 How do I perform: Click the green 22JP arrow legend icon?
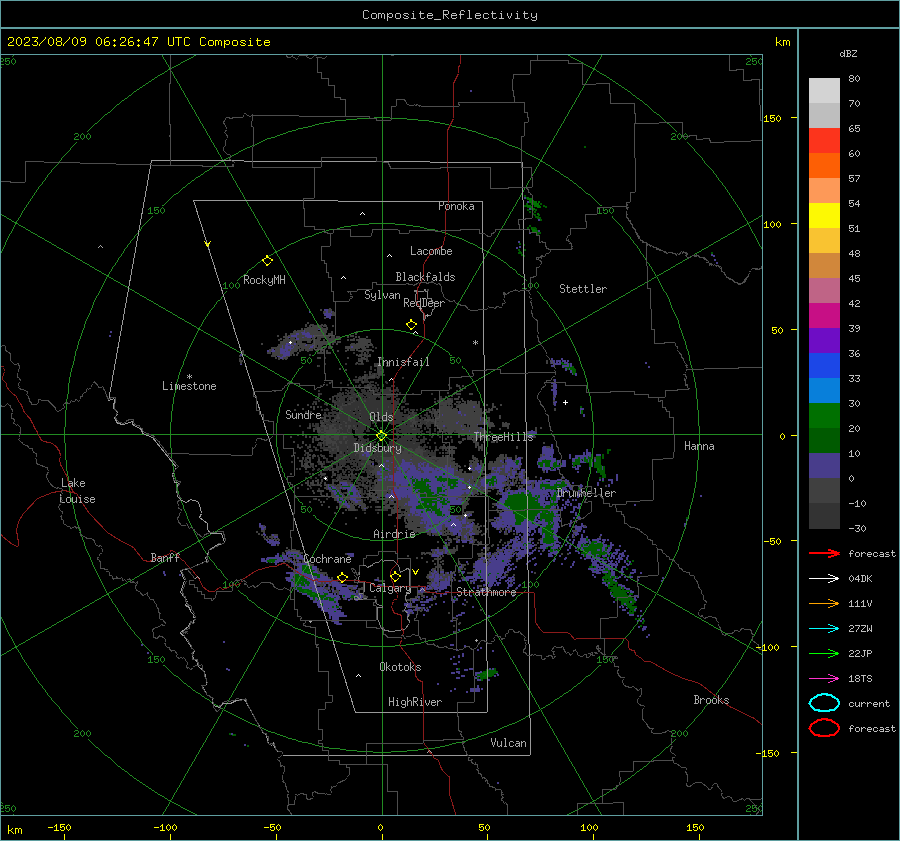point(824,653)
